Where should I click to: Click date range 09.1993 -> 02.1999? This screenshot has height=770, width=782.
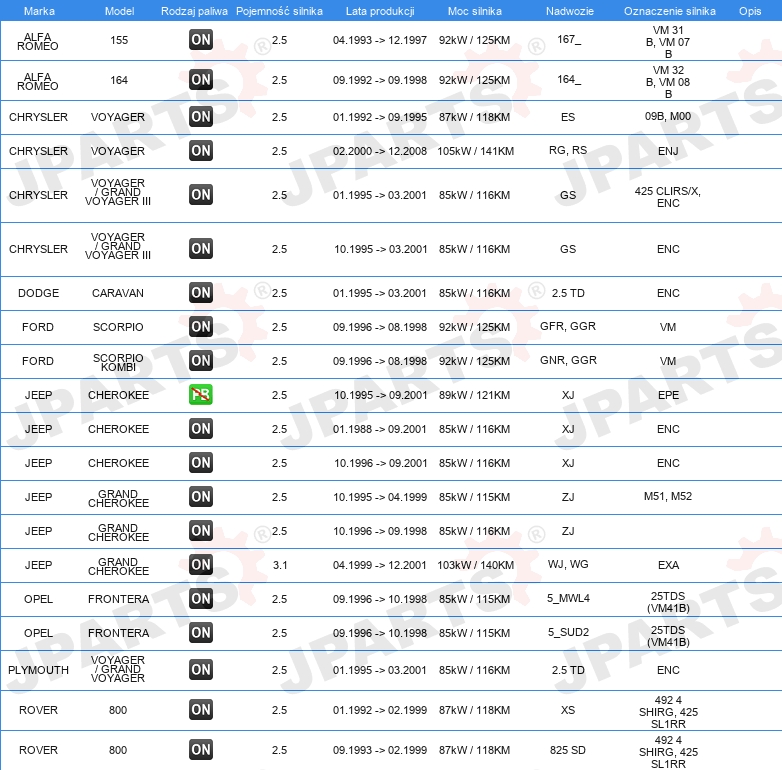click(x=380, y=750)
